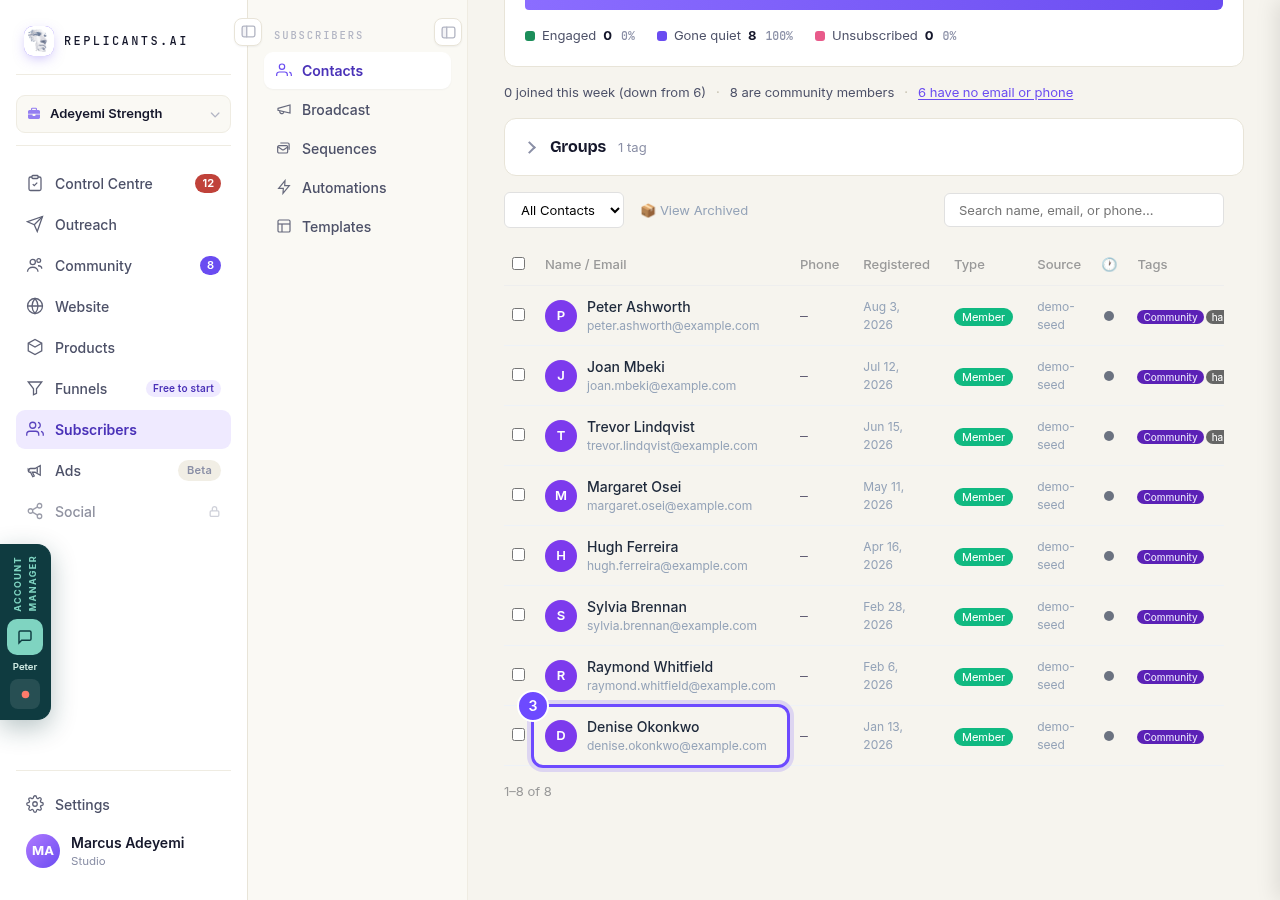Click the purple Gone quiet progress bar
This screenshot has height=900, width=1280.
[874, 4]
